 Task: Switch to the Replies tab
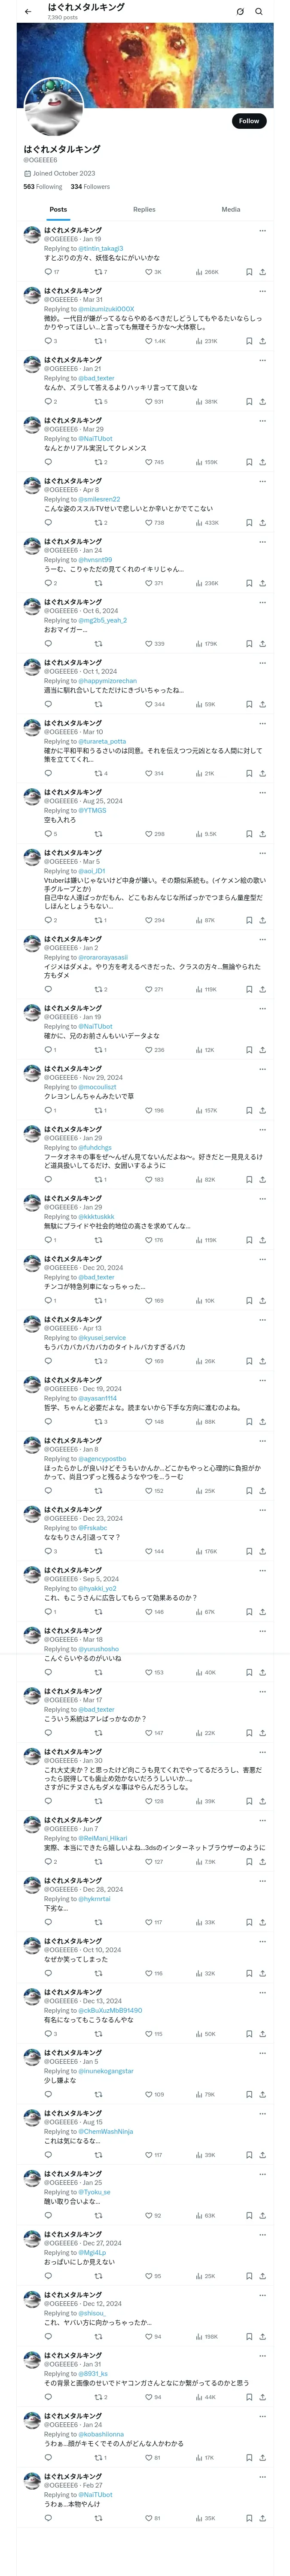tap(144, 210)
